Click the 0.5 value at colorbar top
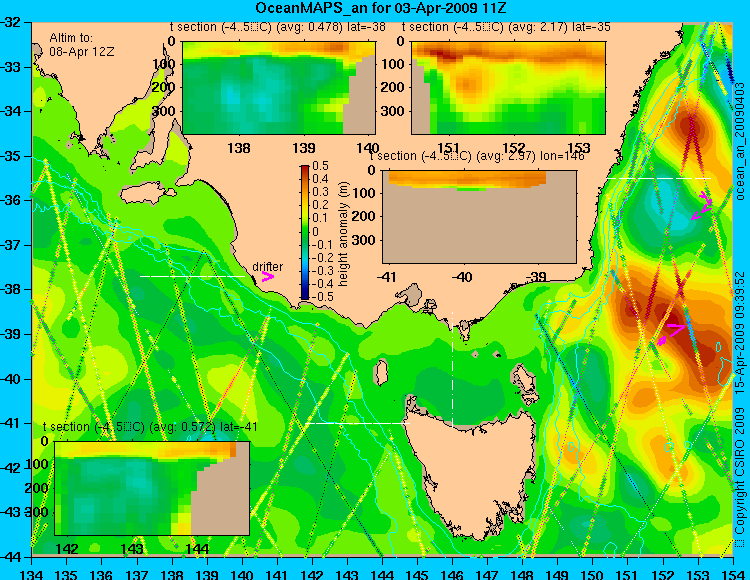 pos(320,166)
